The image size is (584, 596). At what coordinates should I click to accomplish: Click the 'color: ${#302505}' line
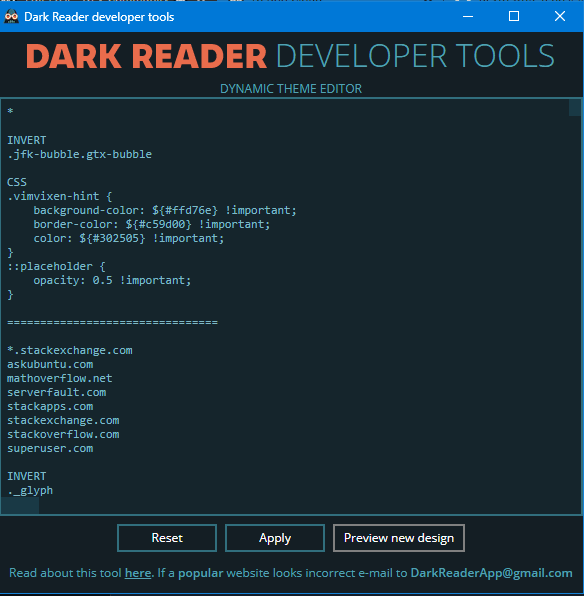click(129, 238)
